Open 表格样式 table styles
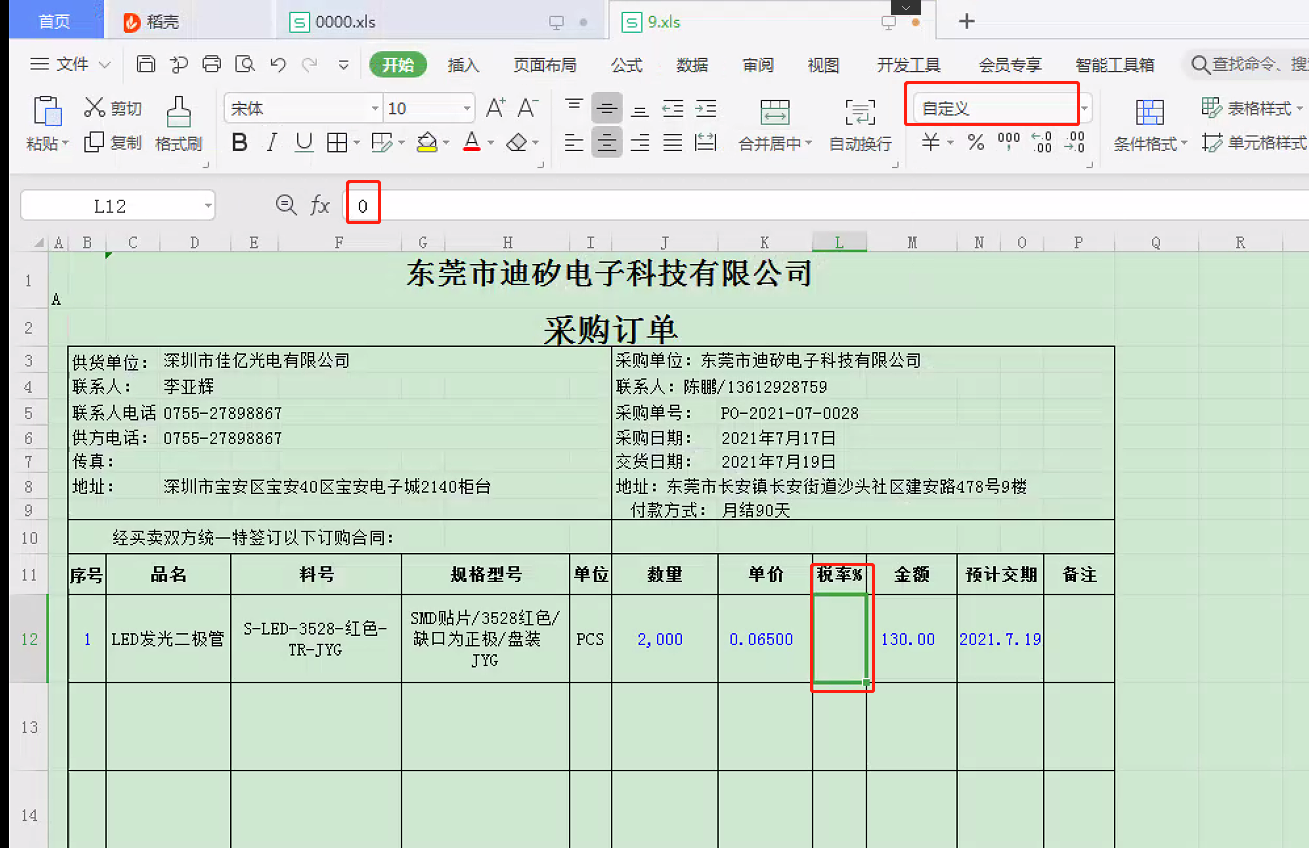This screenshot has height=848, width=1309. click(x=1252, y=108)
